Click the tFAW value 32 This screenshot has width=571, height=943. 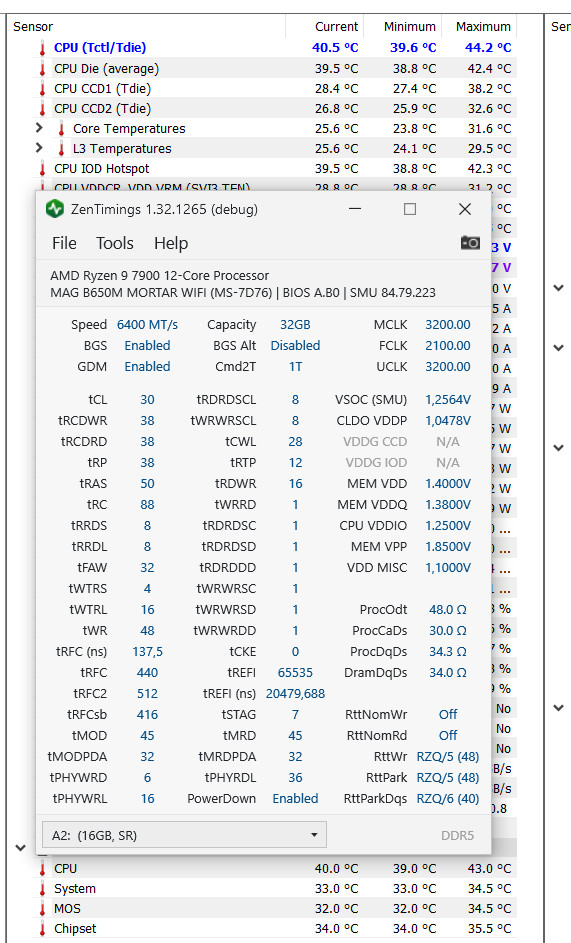[147, 568]
